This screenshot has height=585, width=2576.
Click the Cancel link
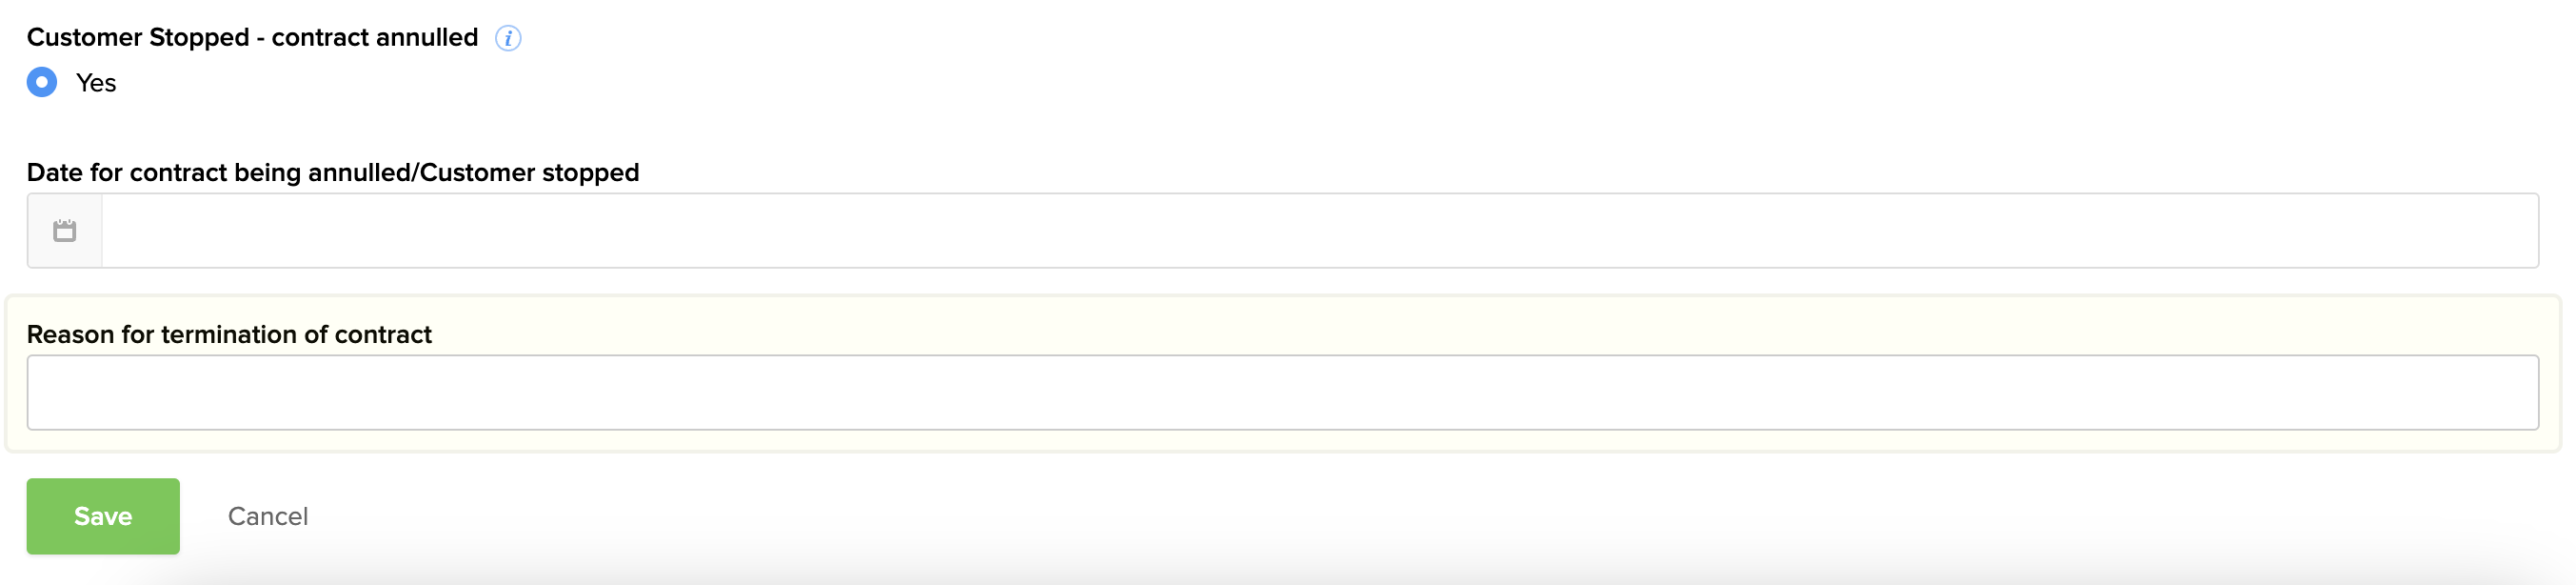coord(268,516)
